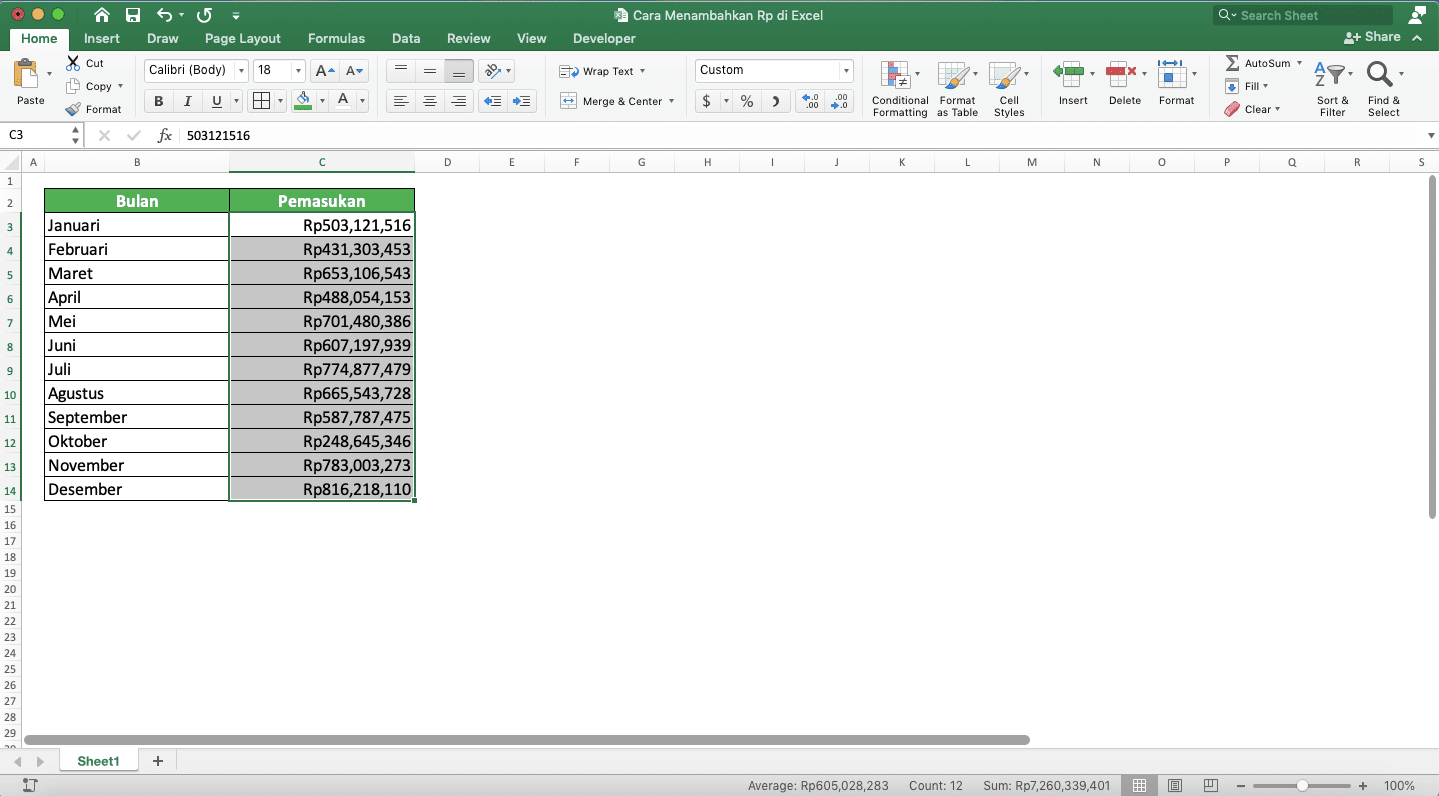The image size is (1439, 796).
Task: Open the font size dropdown
Action: tap(298, 71)
